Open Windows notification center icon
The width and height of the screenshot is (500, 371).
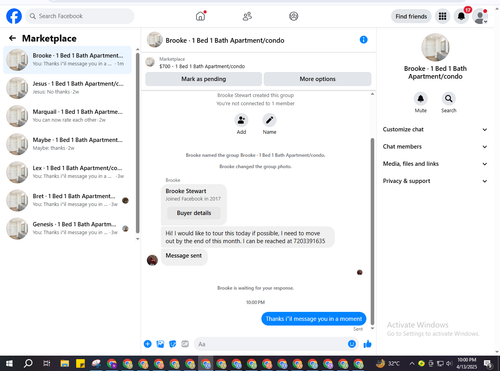tap(488, 363)
